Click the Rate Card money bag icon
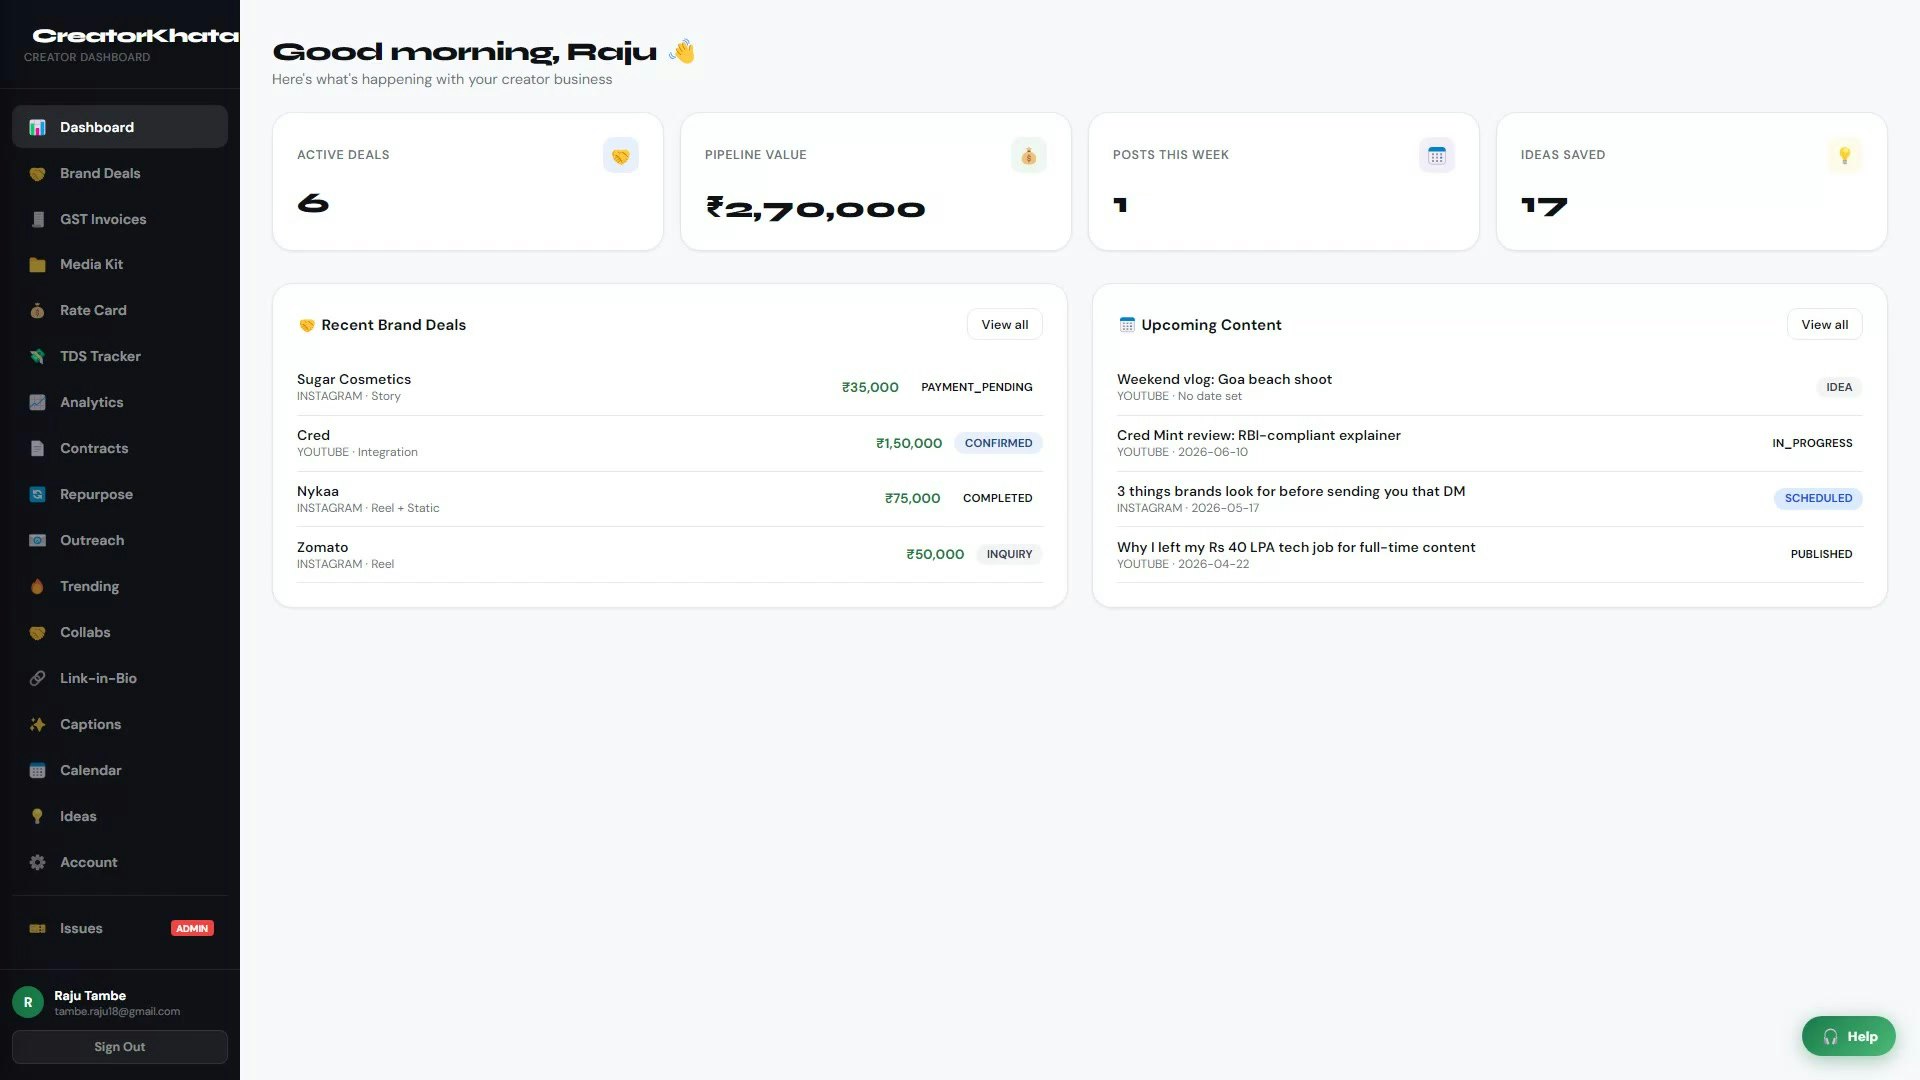 click(x=37, y=310)
